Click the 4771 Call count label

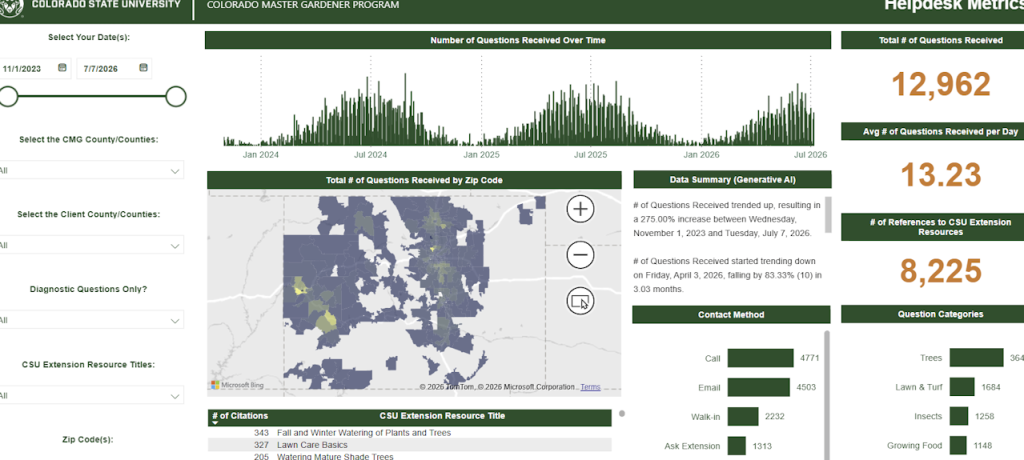coord(809,358)
